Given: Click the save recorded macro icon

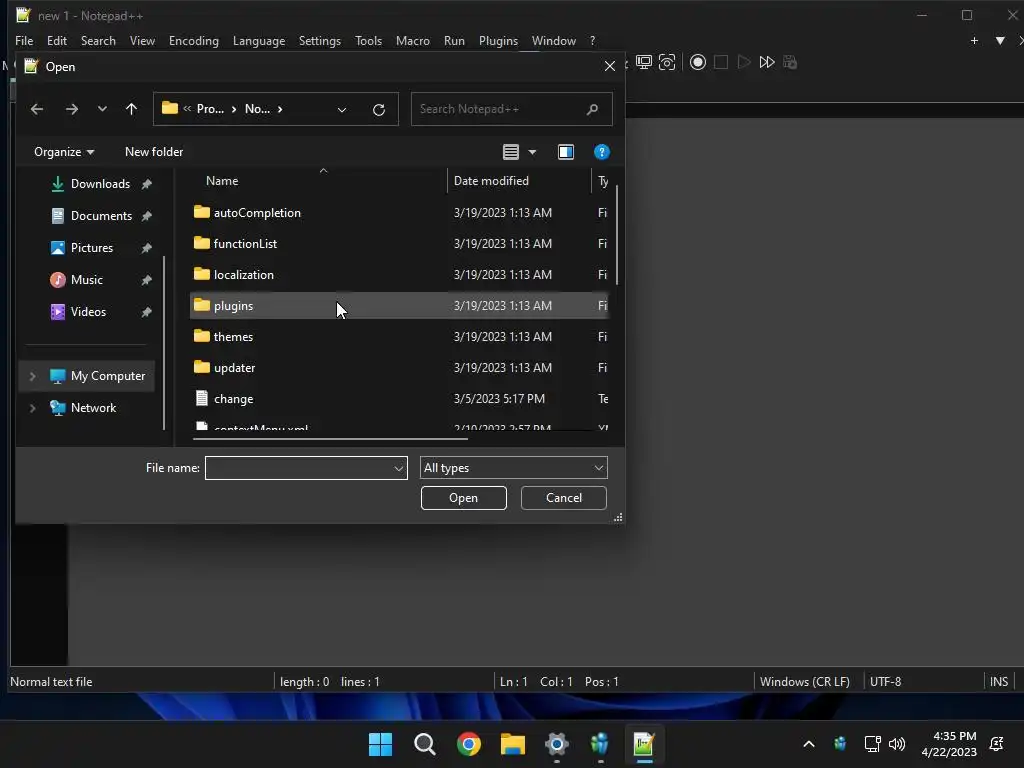Looking at the screenshot, I should [790, 62].
